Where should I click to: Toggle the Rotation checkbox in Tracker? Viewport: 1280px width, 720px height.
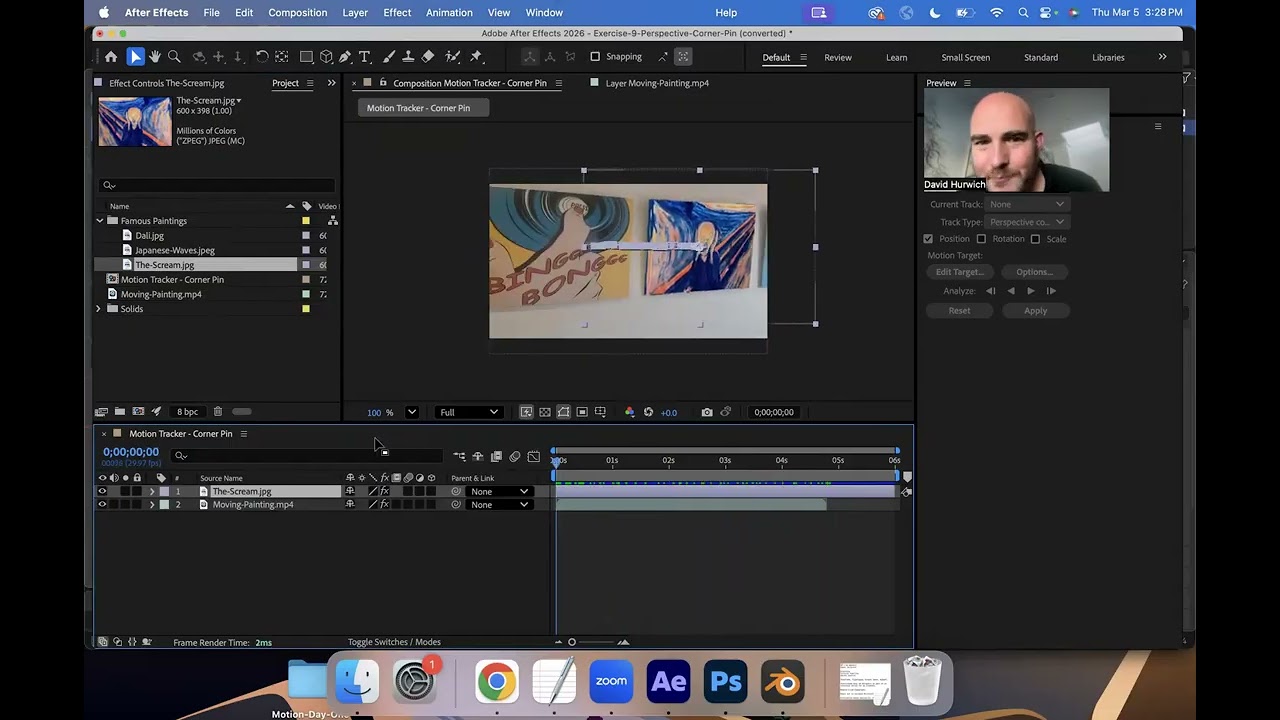pyautogui.click(x=981, y=239)
